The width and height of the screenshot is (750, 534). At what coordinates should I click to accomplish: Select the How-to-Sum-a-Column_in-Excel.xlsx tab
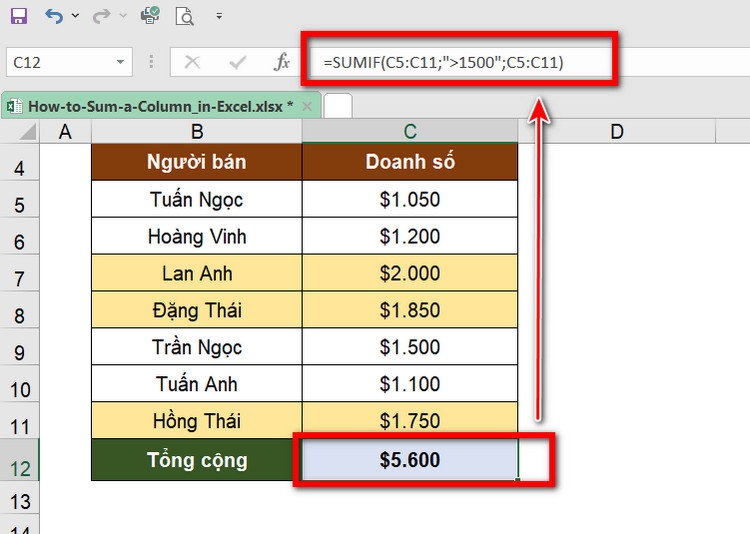[160, 106]
